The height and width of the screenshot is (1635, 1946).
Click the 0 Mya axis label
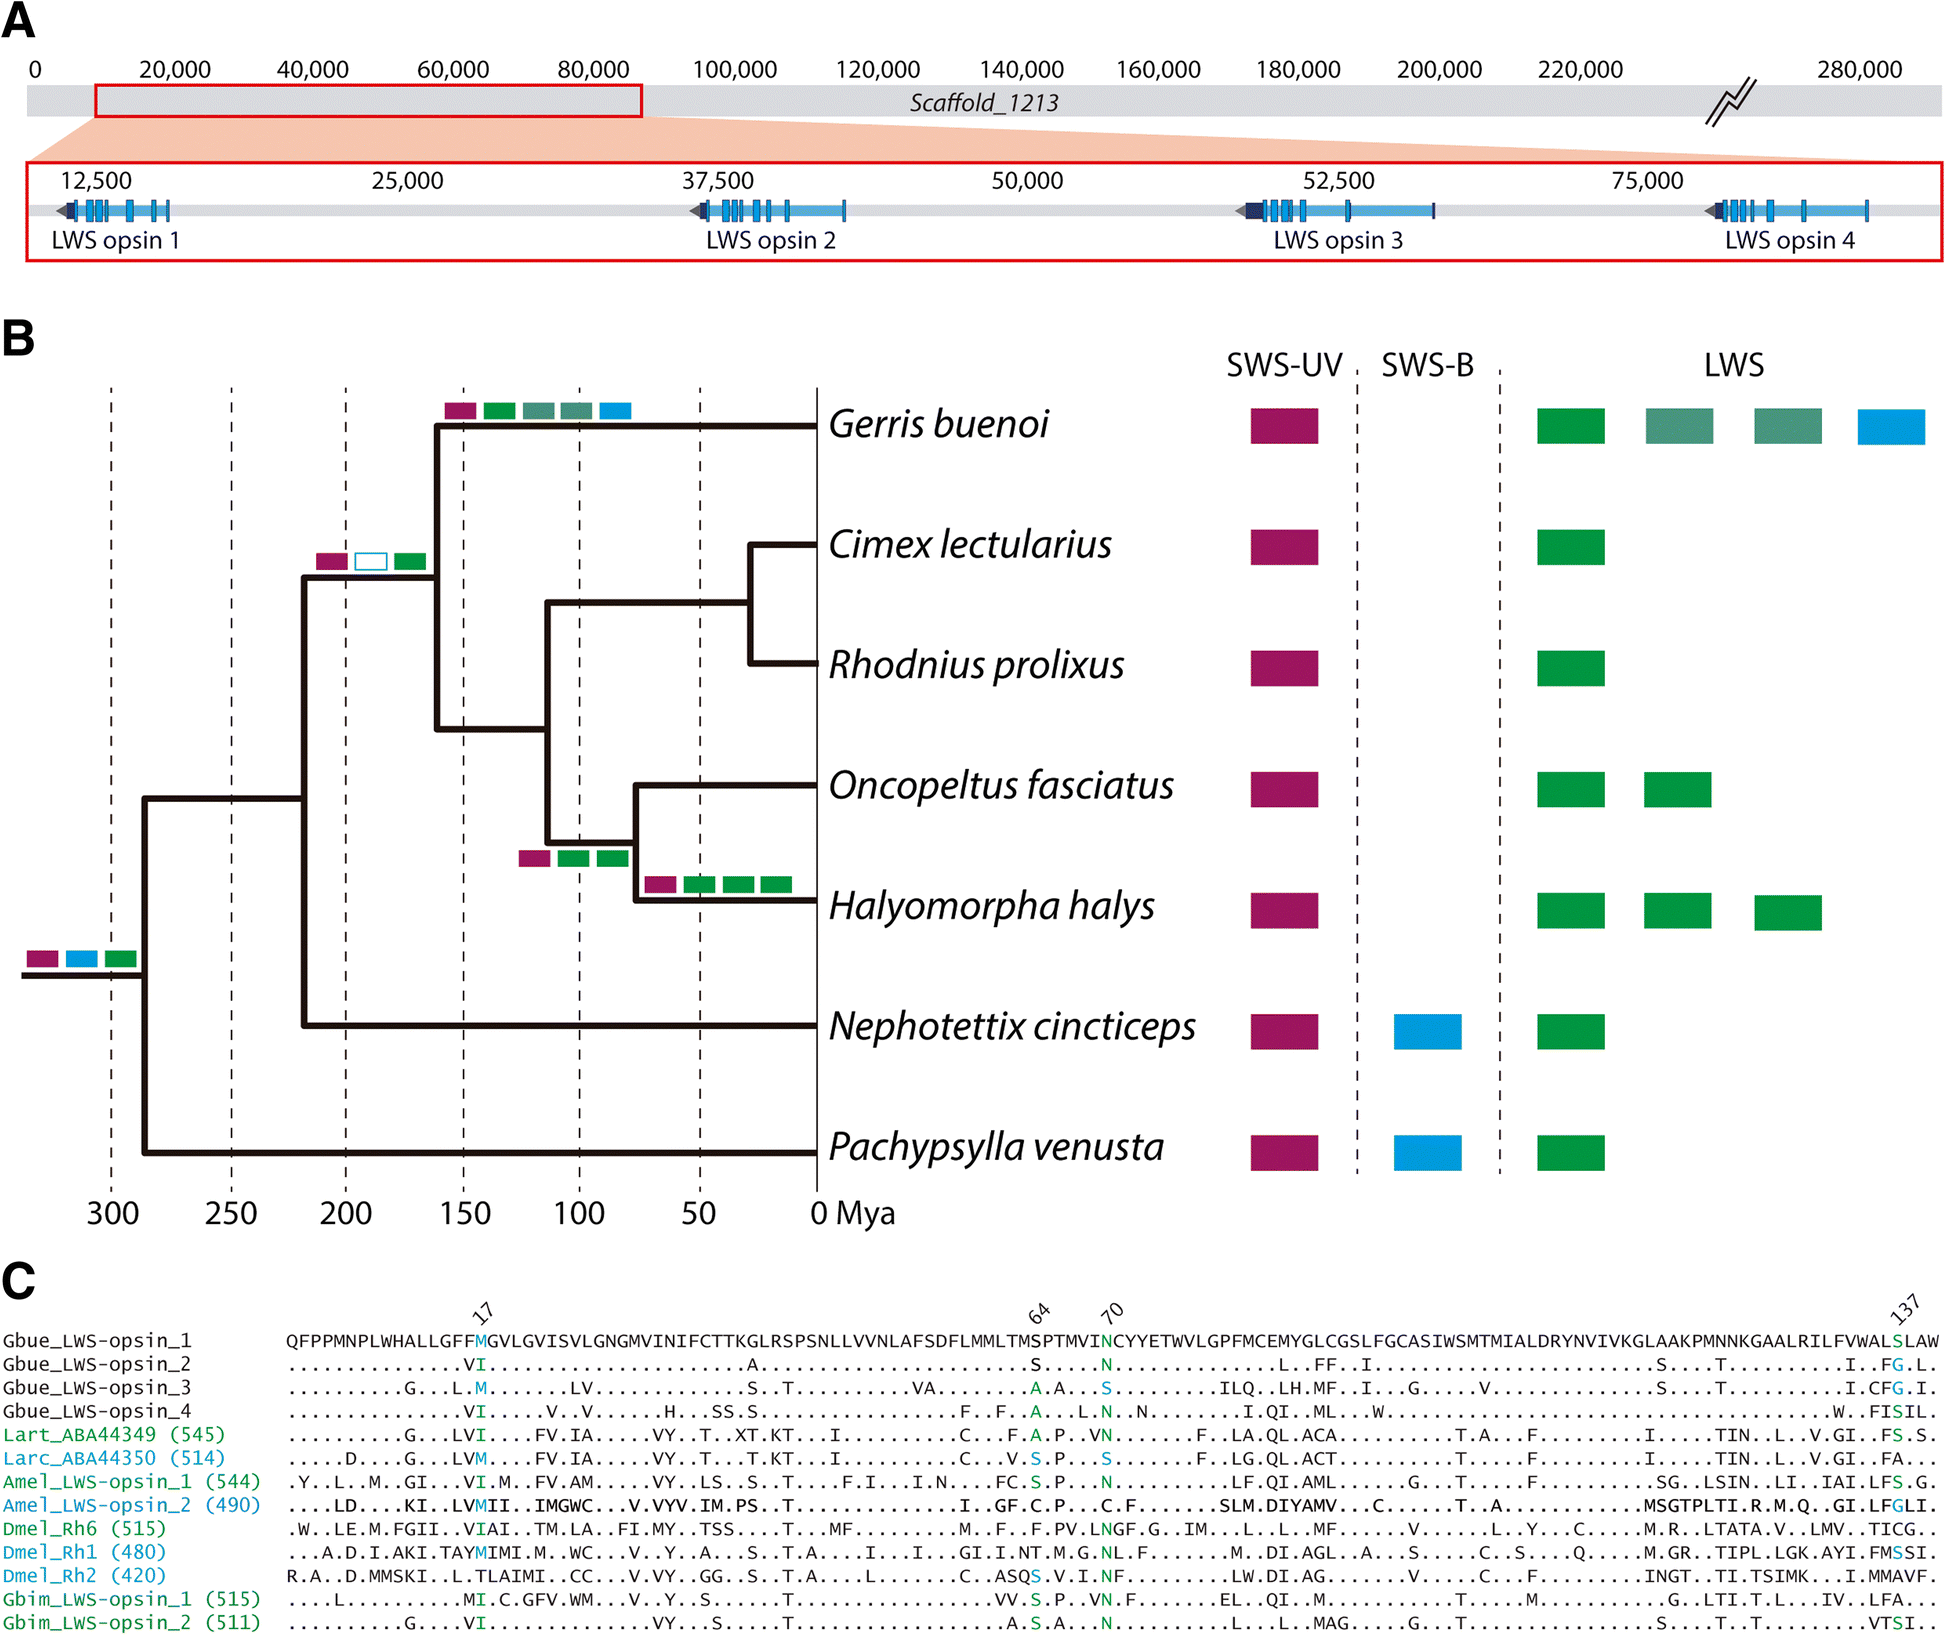point(852,1213)
